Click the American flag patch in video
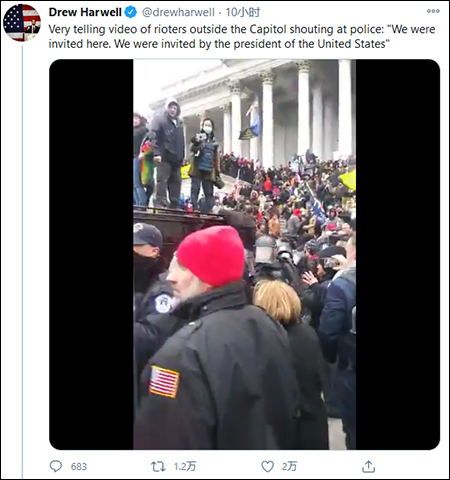 [164, 382]
